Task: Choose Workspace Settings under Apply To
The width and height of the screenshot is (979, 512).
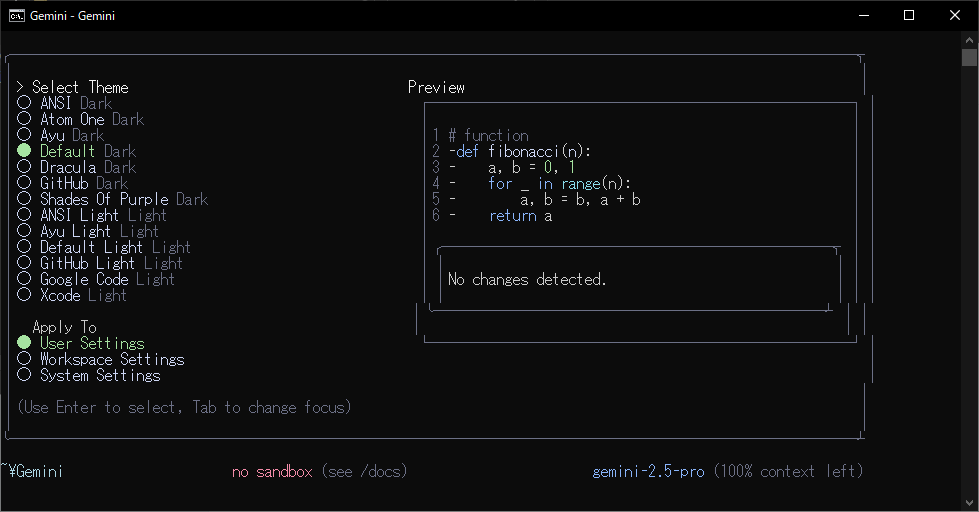Action: [x=24, y=358]
